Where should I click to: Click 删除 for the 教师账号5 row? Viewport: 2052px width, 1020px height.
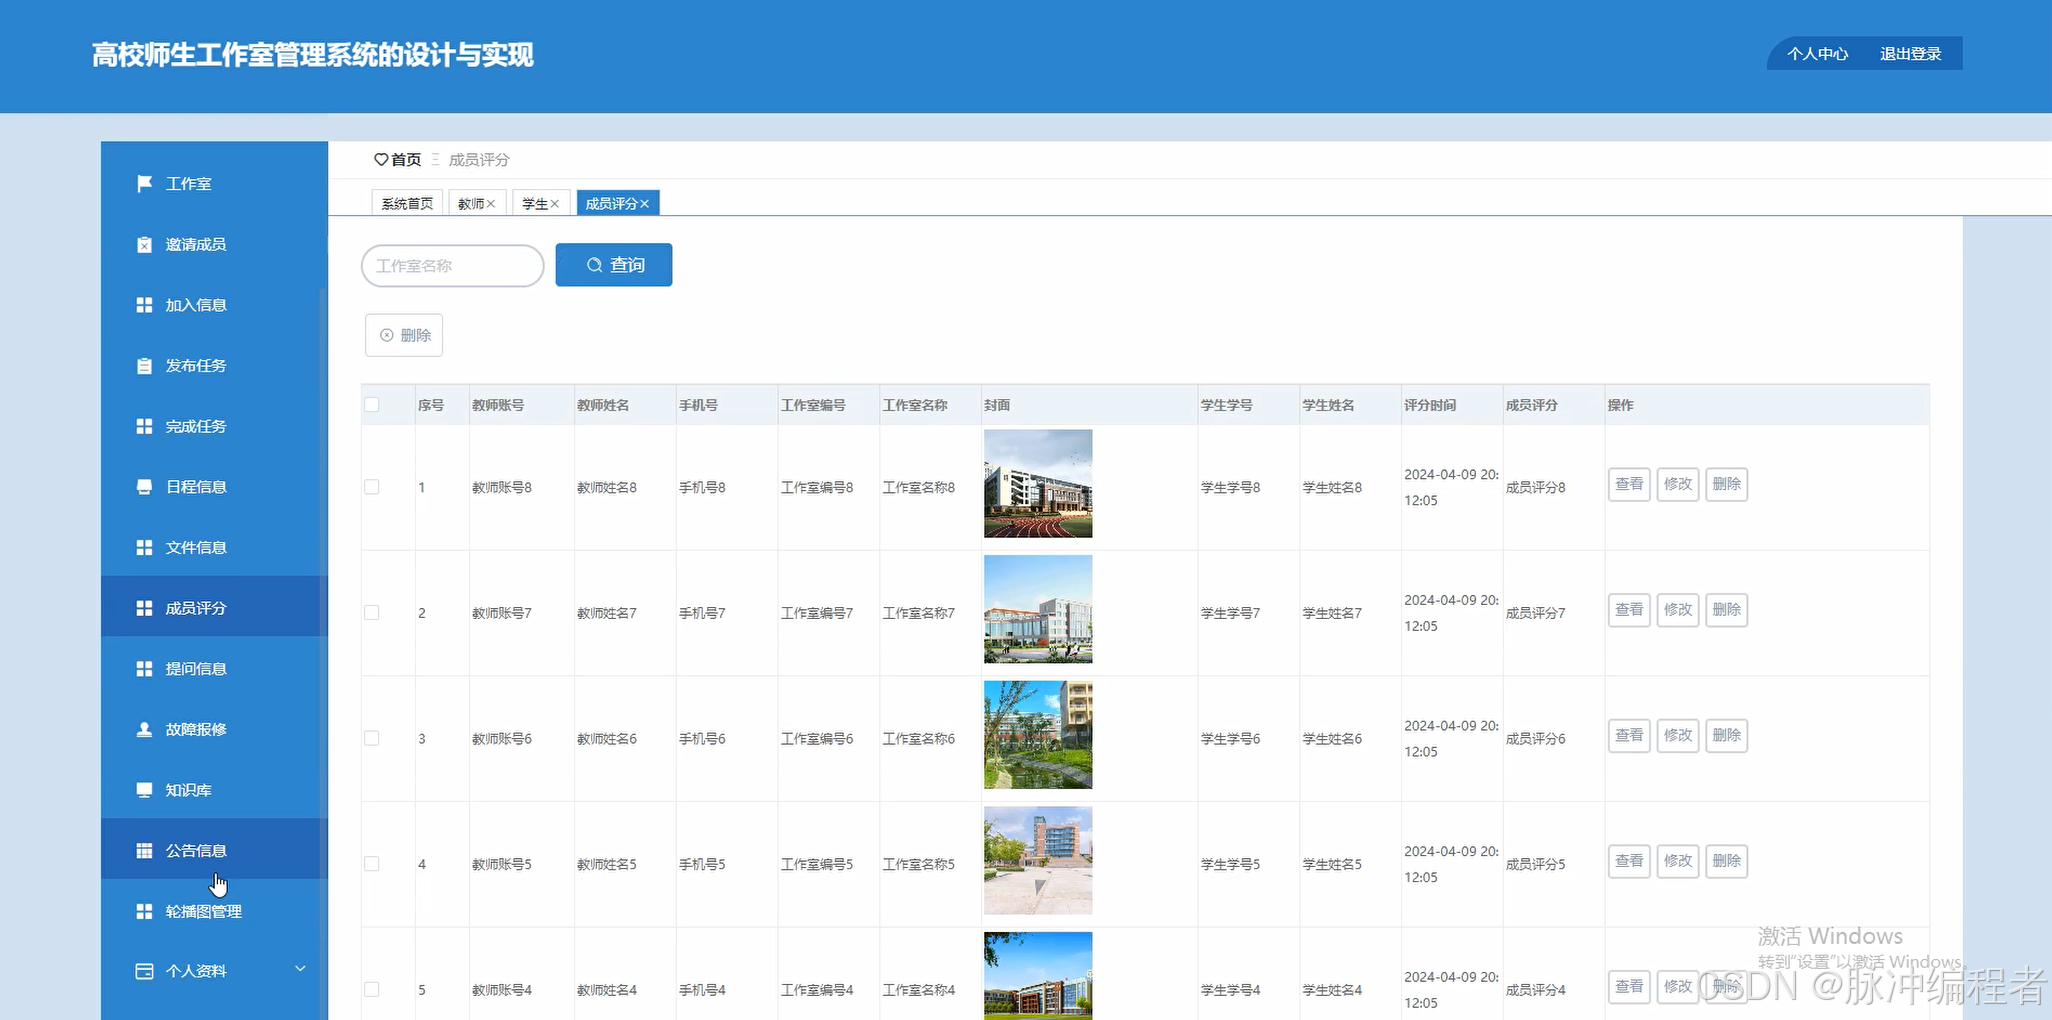click(x=1726, y=861)
